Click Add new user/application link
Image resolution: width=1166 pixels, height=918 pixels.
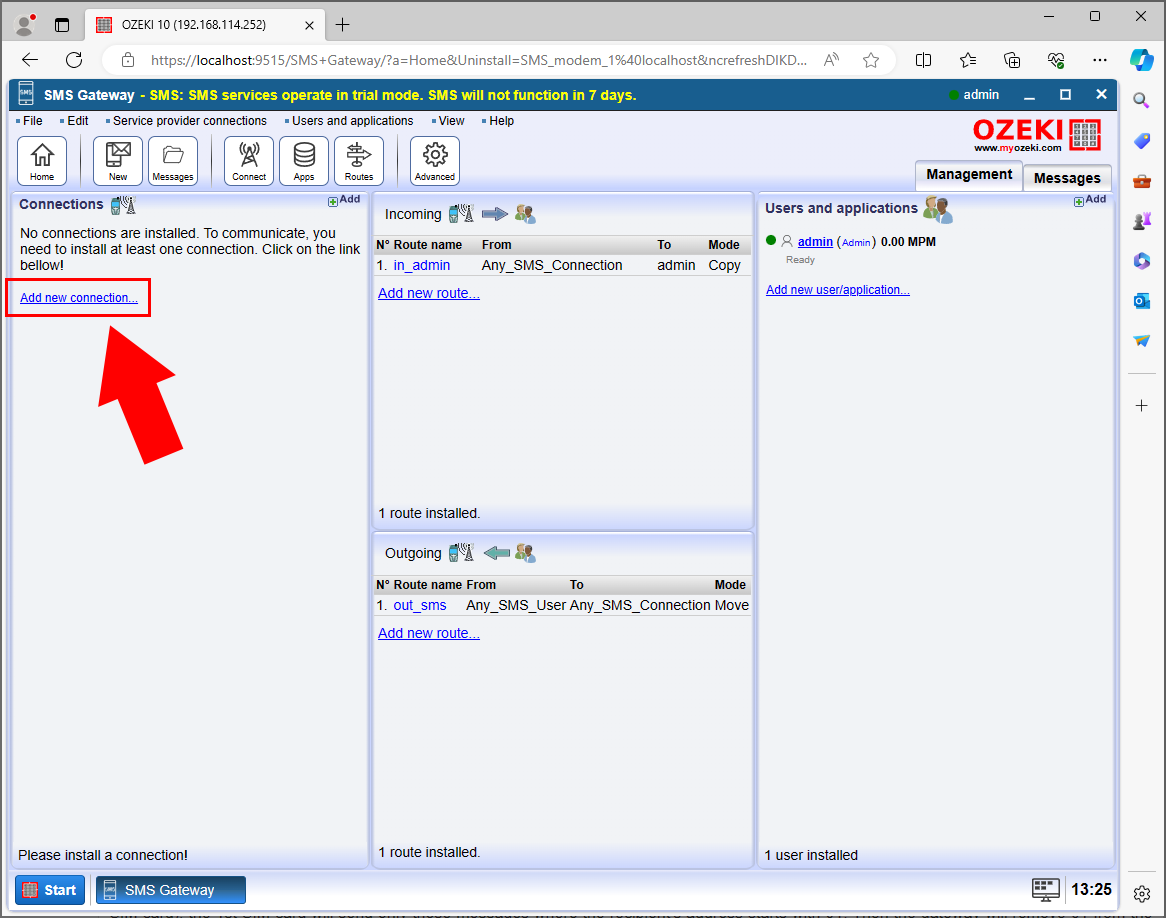click(837, 290)
